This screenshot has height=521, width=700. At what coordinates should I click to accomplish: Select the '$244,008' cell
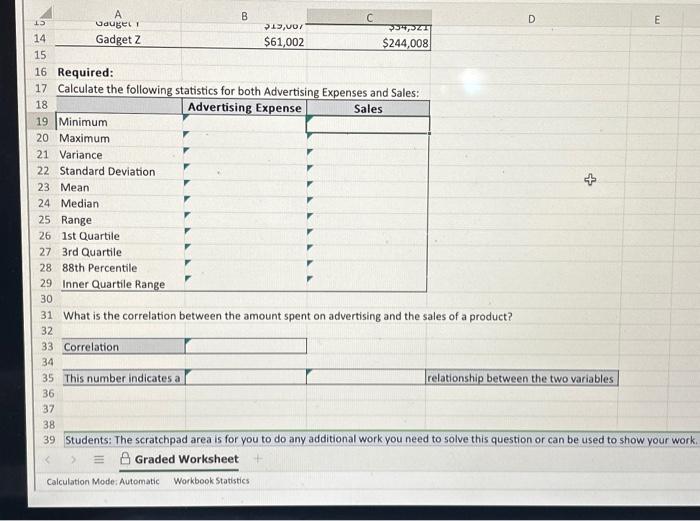click(369, 42)
